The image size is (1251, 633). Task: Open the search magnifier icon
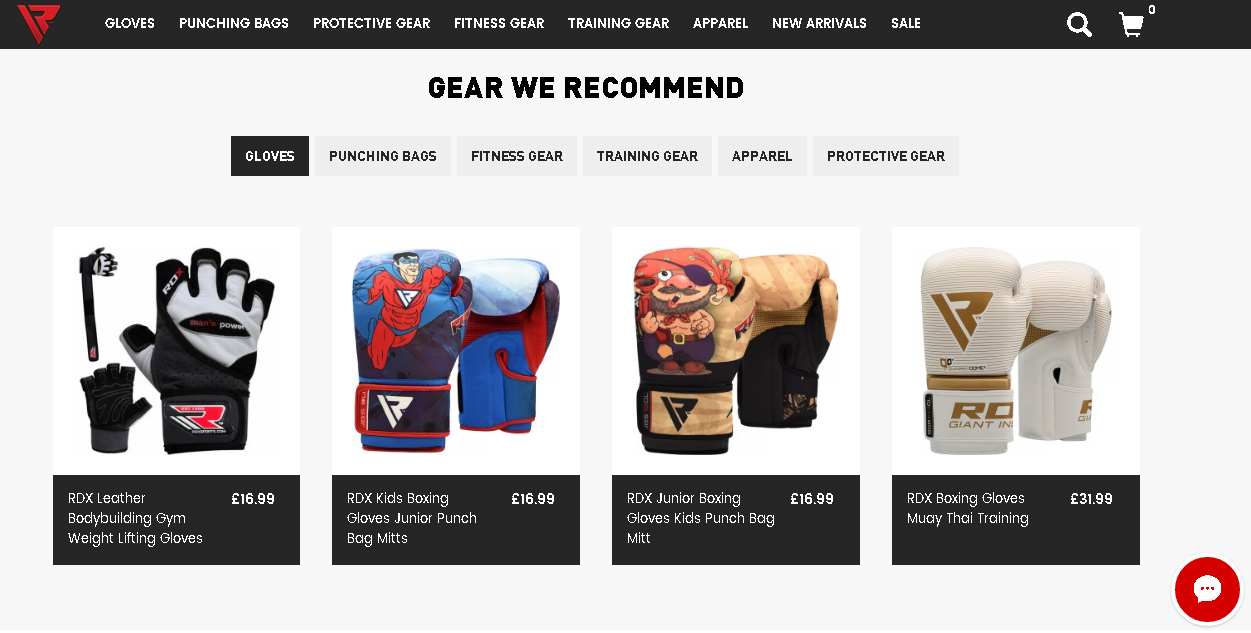tap(1079, 24)
